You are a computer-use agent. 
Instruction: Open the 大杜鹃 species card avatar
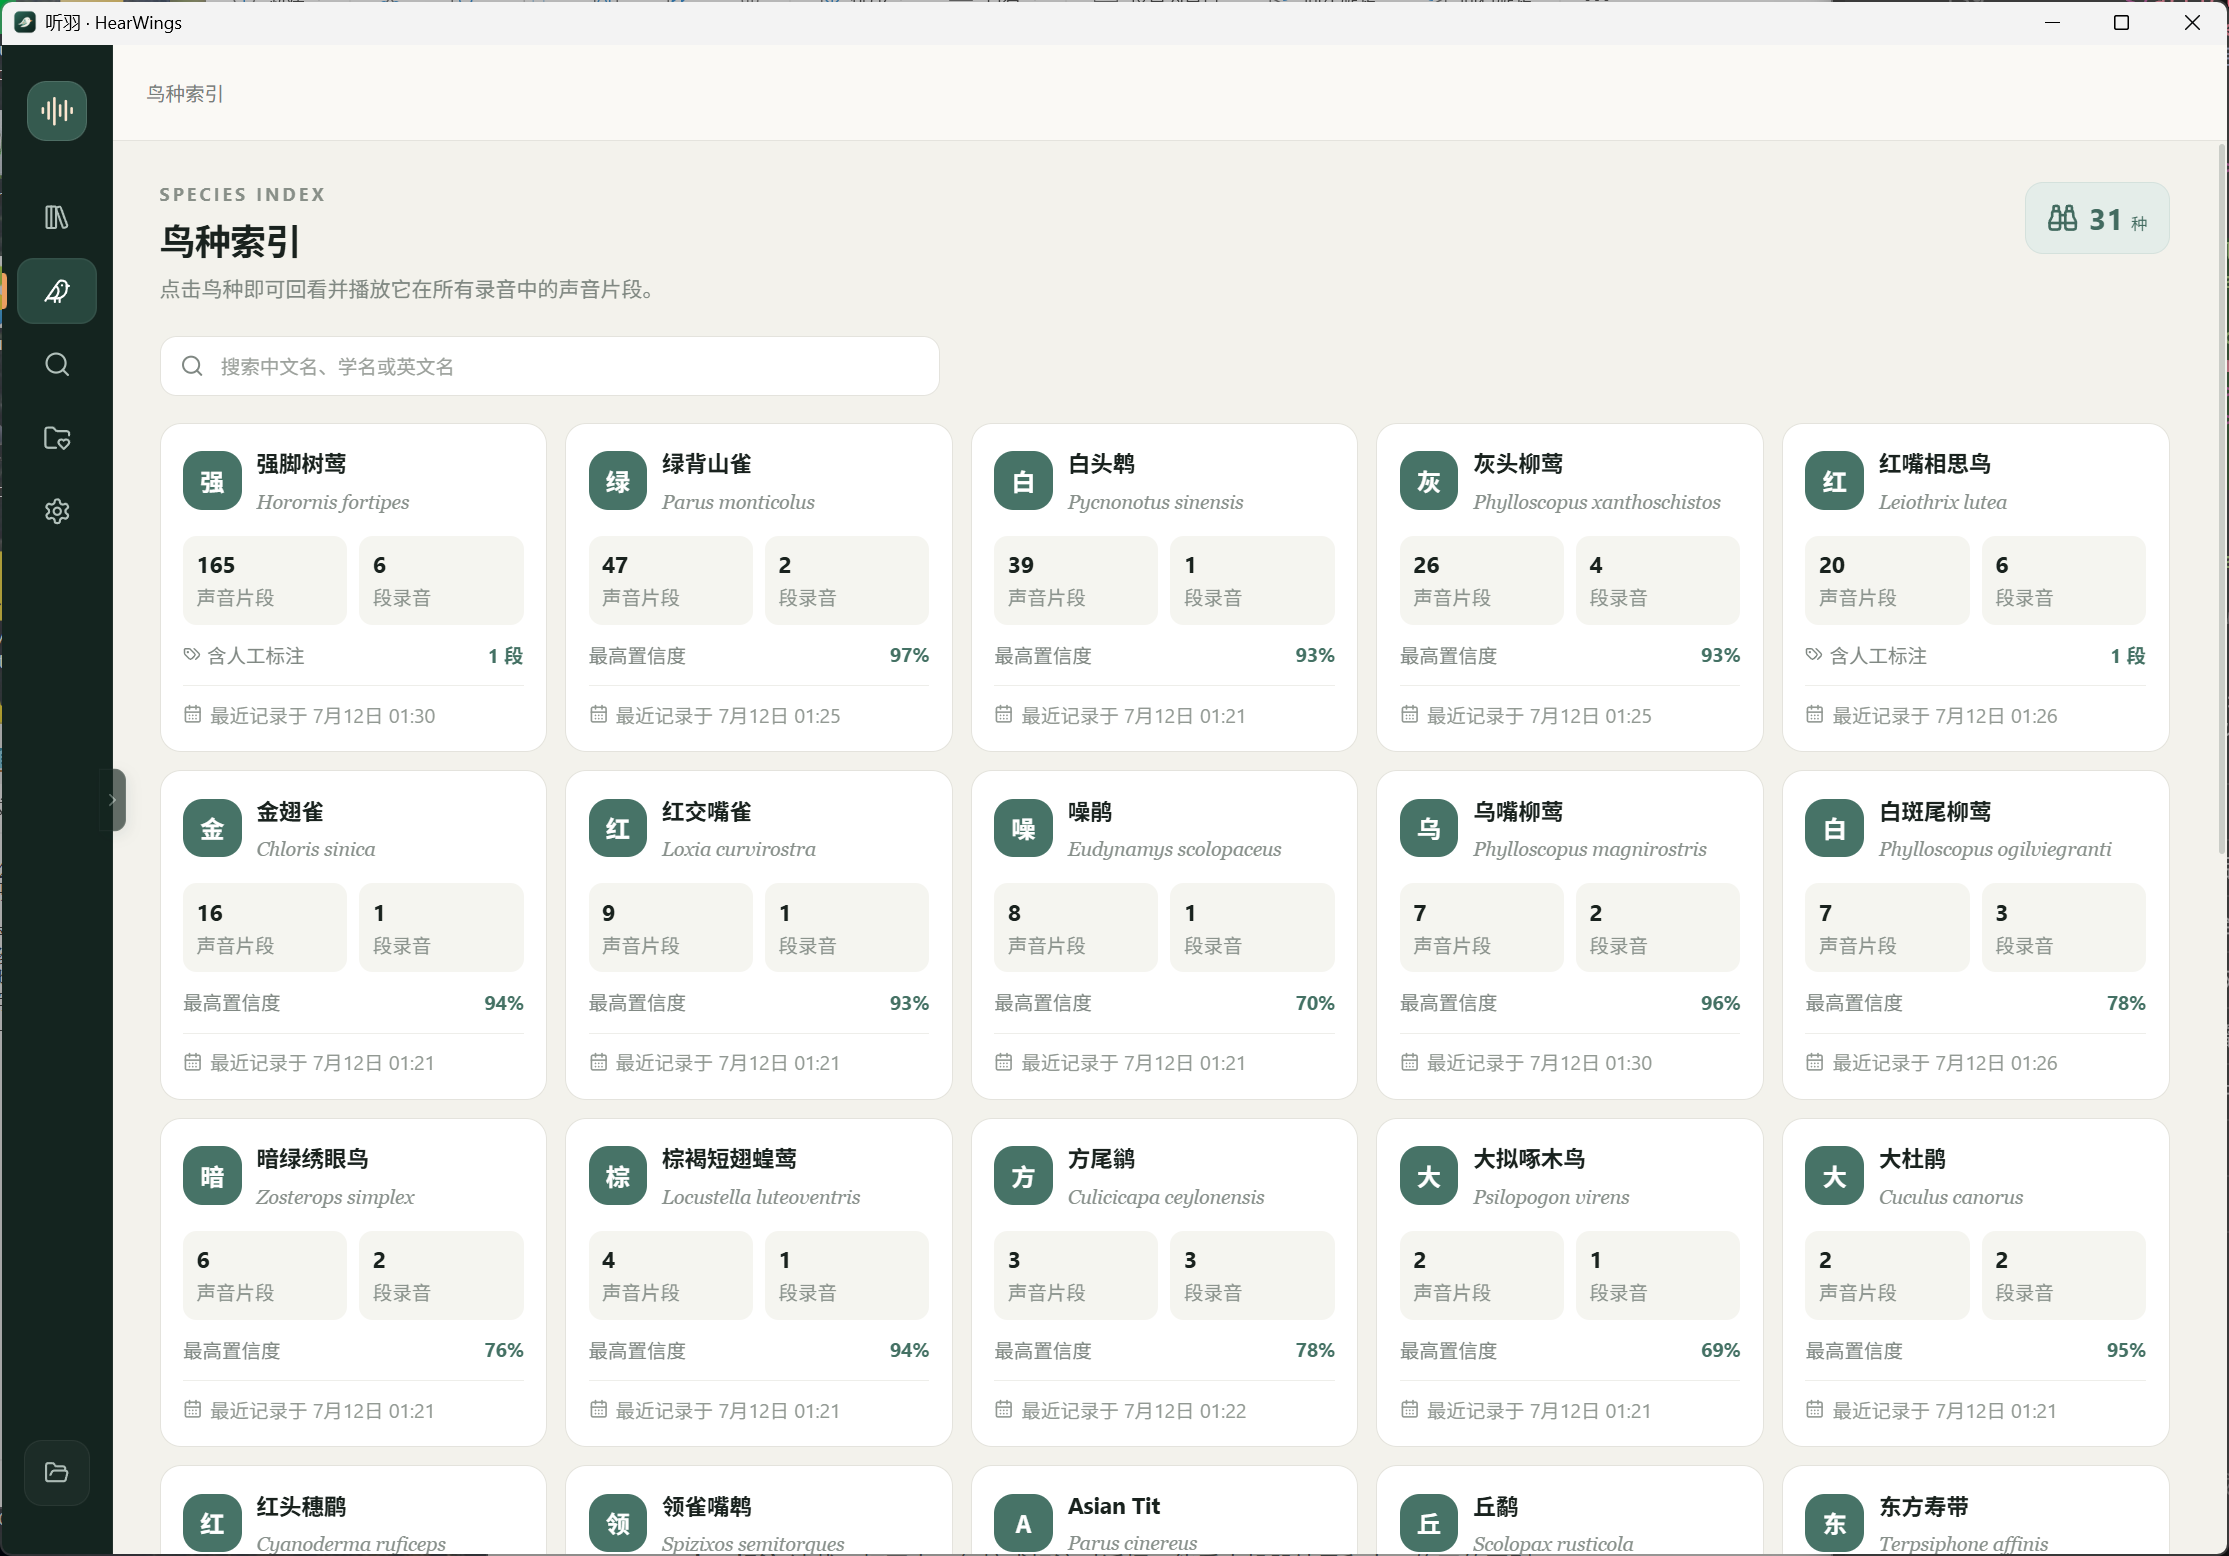click(x=1834, y=1176)
